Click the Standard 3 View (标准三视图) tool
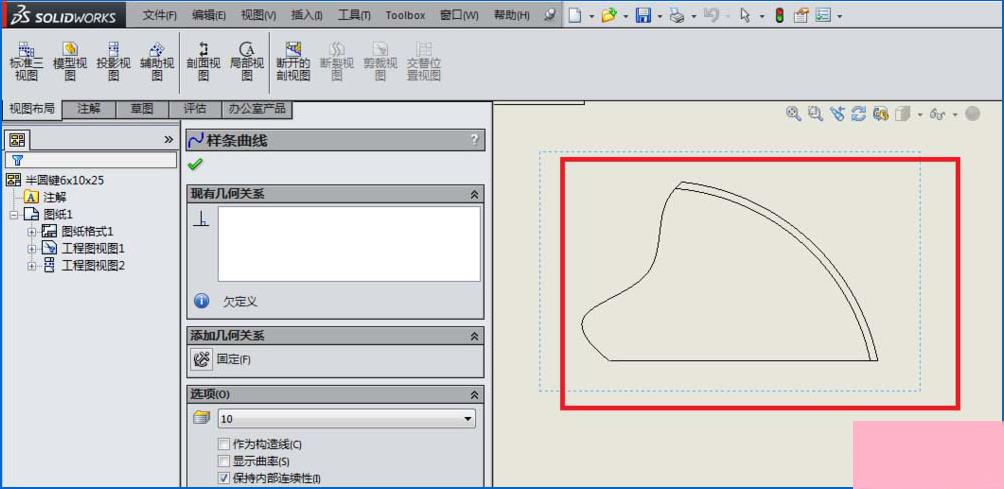Viewport: 1004px width, 489px height. pyautogui.click(x=26, y=62)
